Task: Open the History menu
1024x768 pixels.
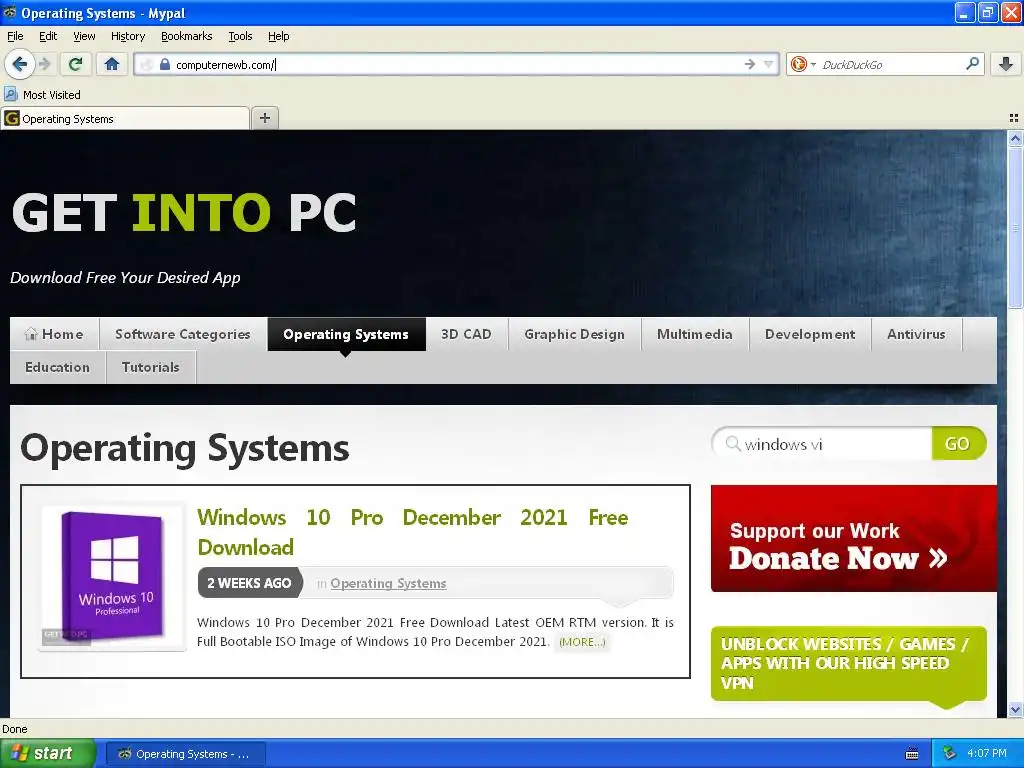Action: tap(127, 36)
